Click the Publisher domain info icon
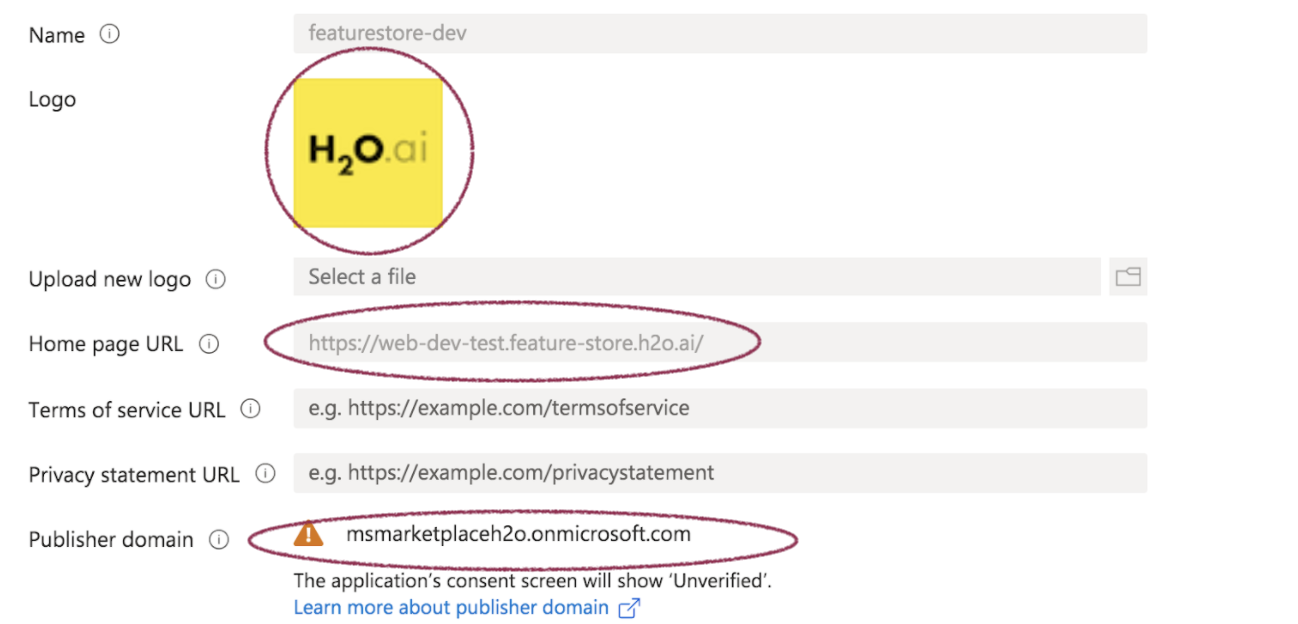Viewport: 1298px width, 624px height. click(219, 539)
